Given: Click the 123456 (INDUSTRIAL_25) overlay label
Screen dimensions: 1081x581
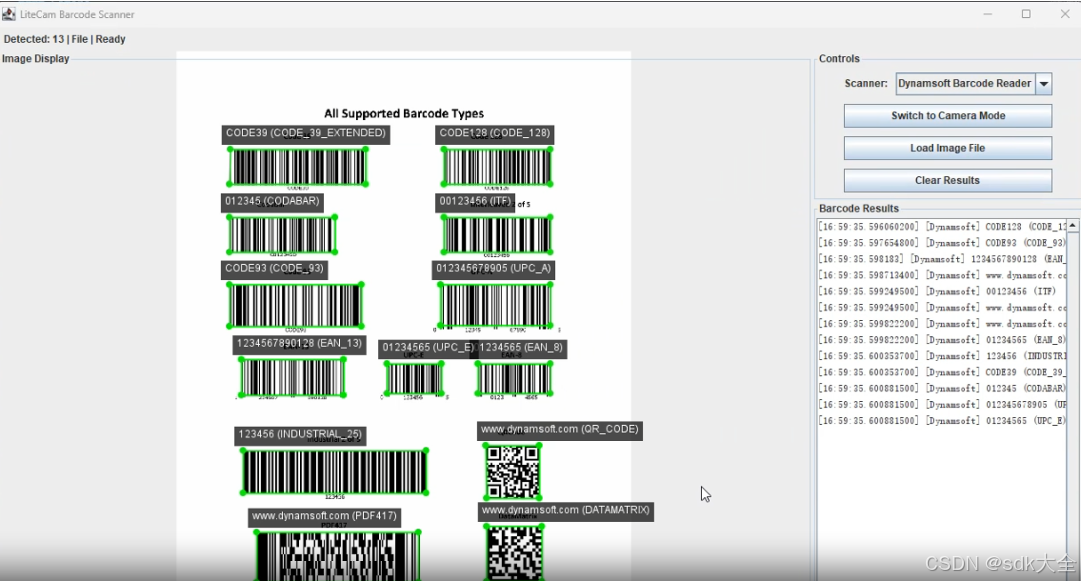Looking at the screenshot, I should pos(300,436).
